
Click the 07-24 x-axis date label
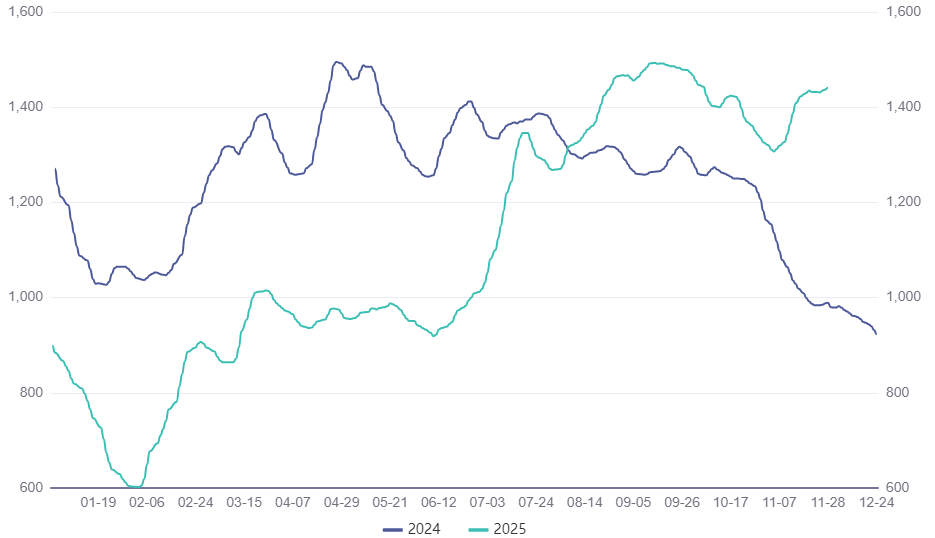[537, 504]
